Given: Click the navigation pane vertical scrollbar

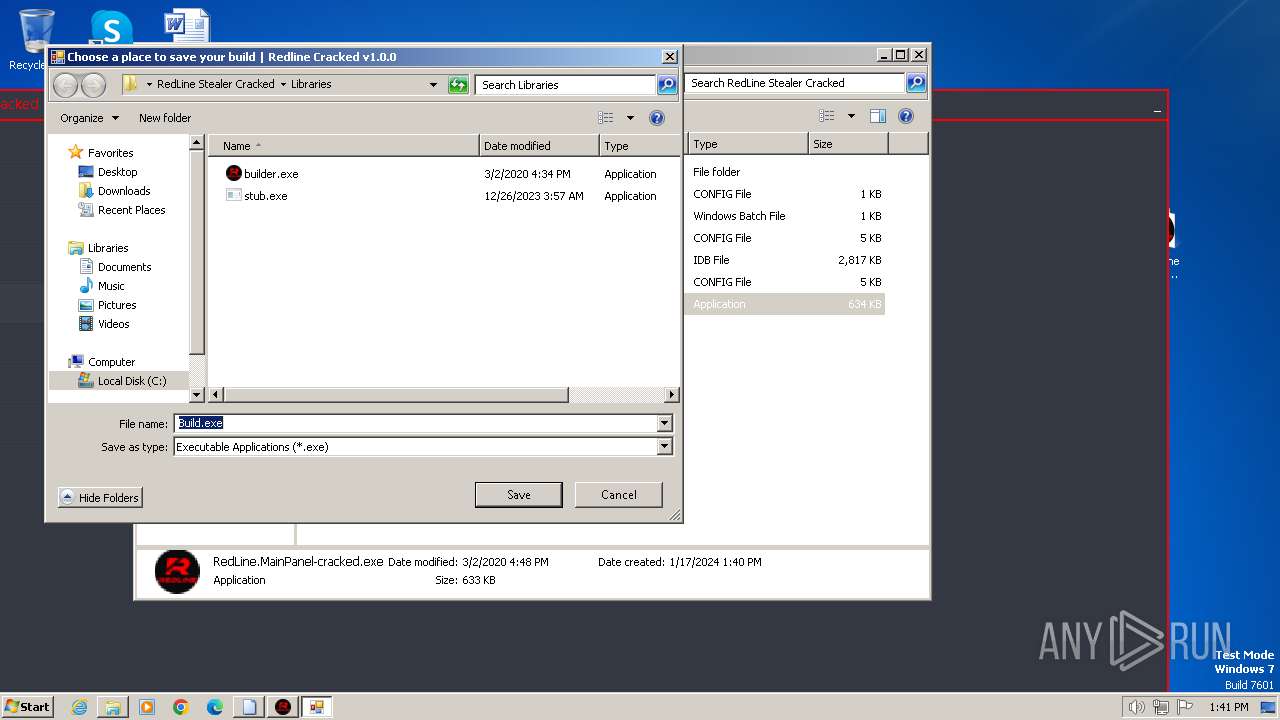Looking at the screenshot, I should point(197,253).
